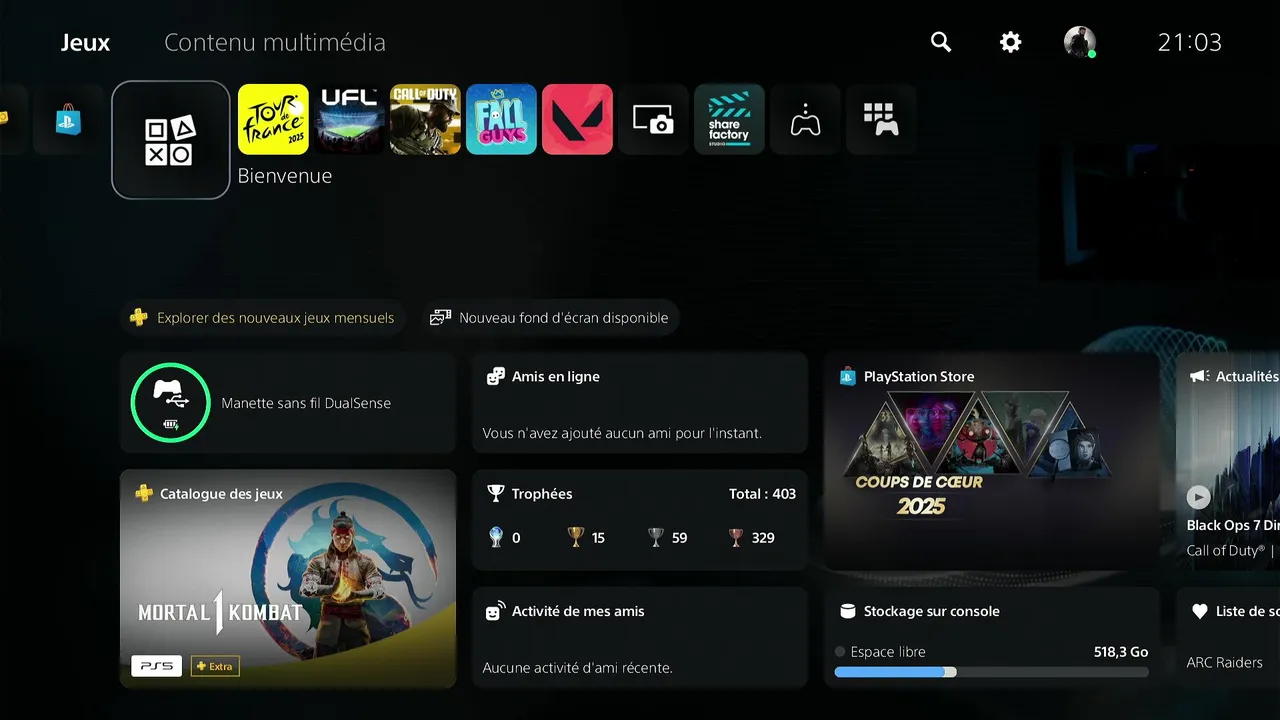Click the Trophées cup icon
This screenshot has height=720, width=1280.
[x=495, y=493]
